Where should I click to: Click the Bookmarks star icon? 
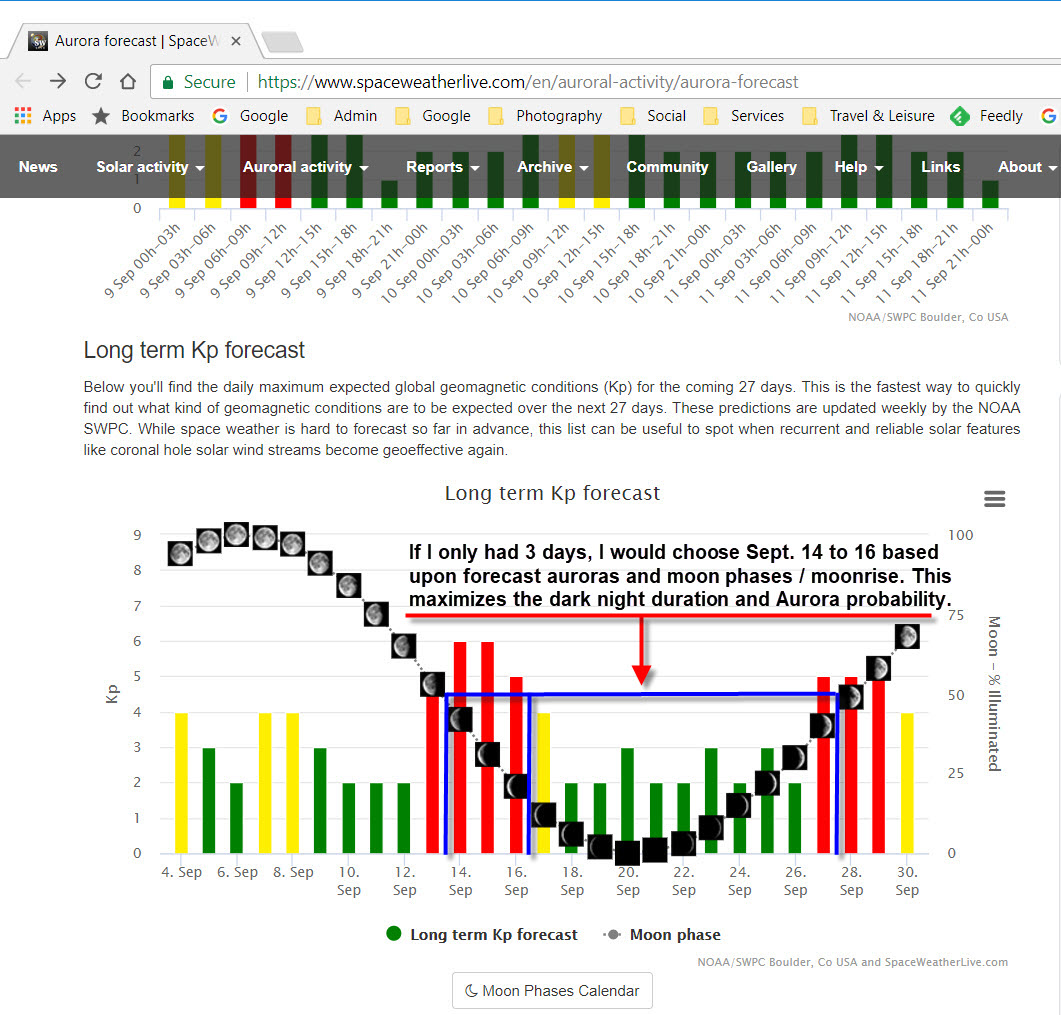click(101, 116)
